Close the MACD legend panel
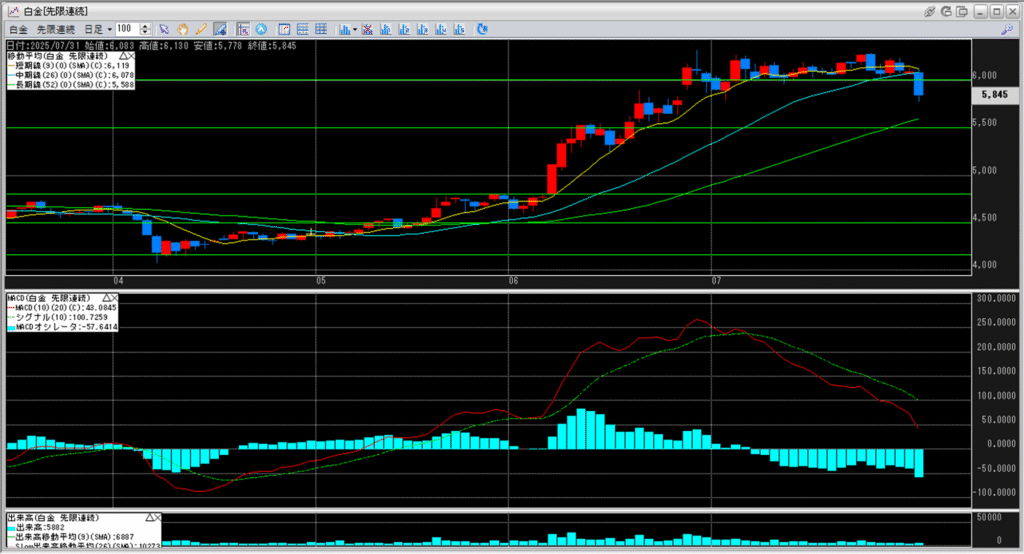This screenshot has height=554, width=1024. coord(115,298)
